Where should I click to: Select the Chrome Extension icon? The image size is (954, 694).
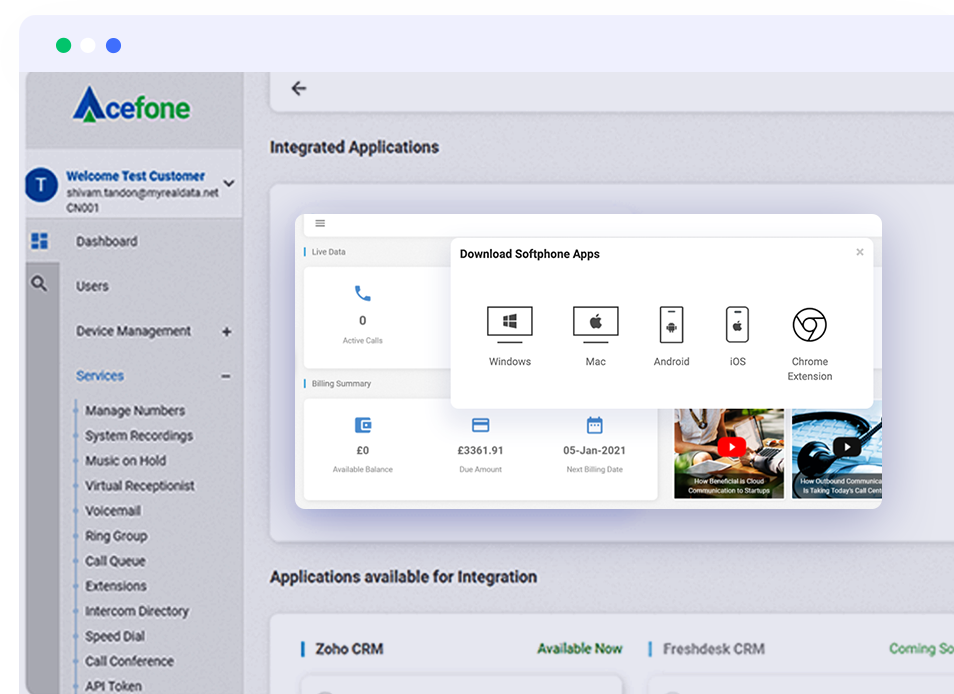pos(810,325)
